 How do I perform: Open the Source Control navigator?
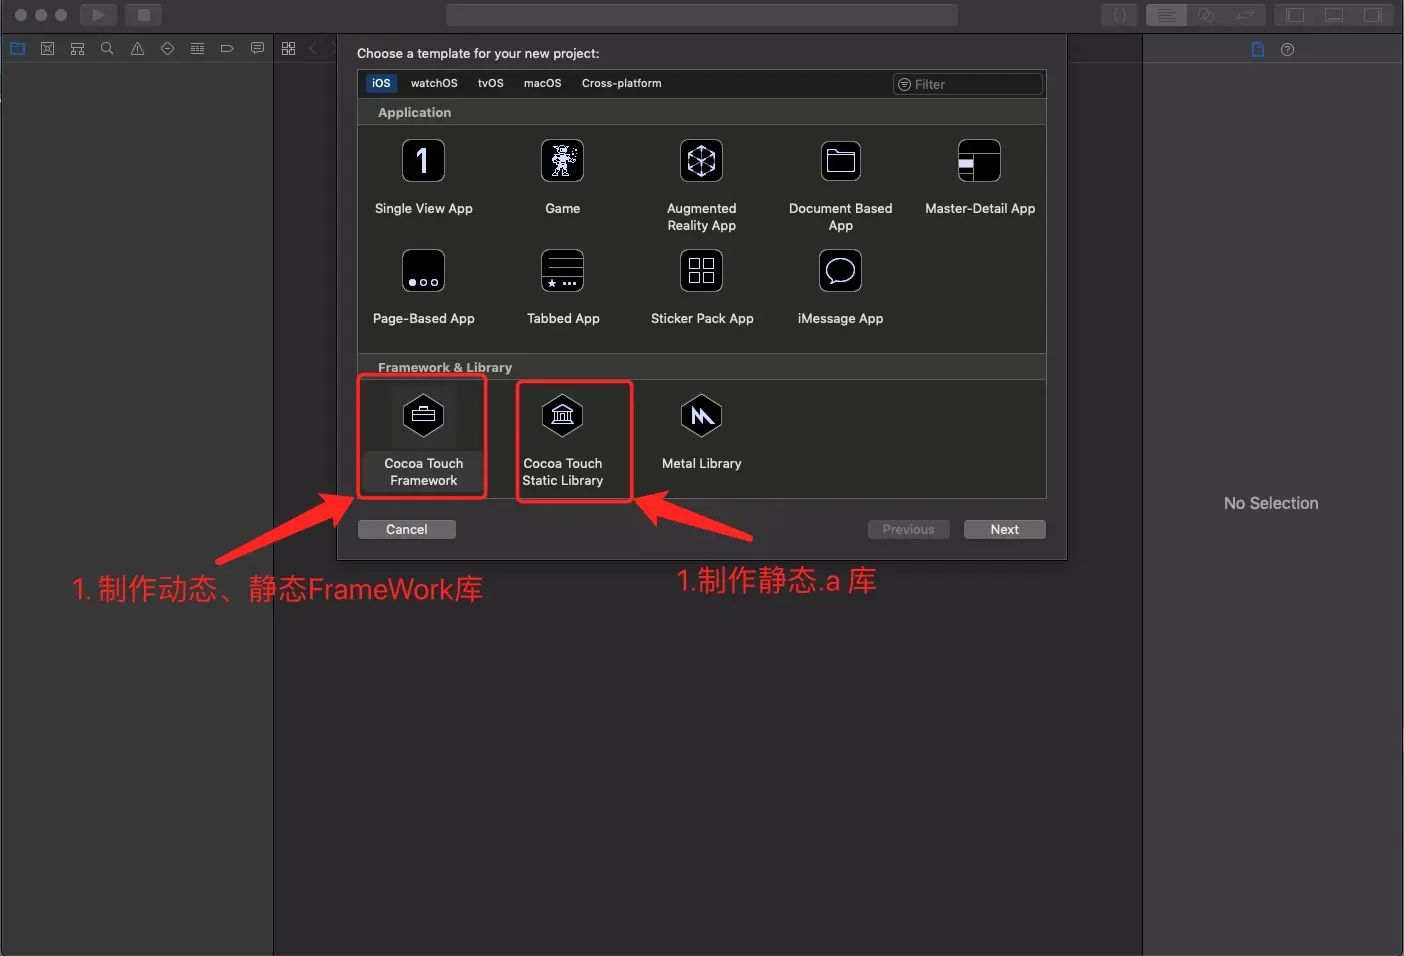(47, 48)
